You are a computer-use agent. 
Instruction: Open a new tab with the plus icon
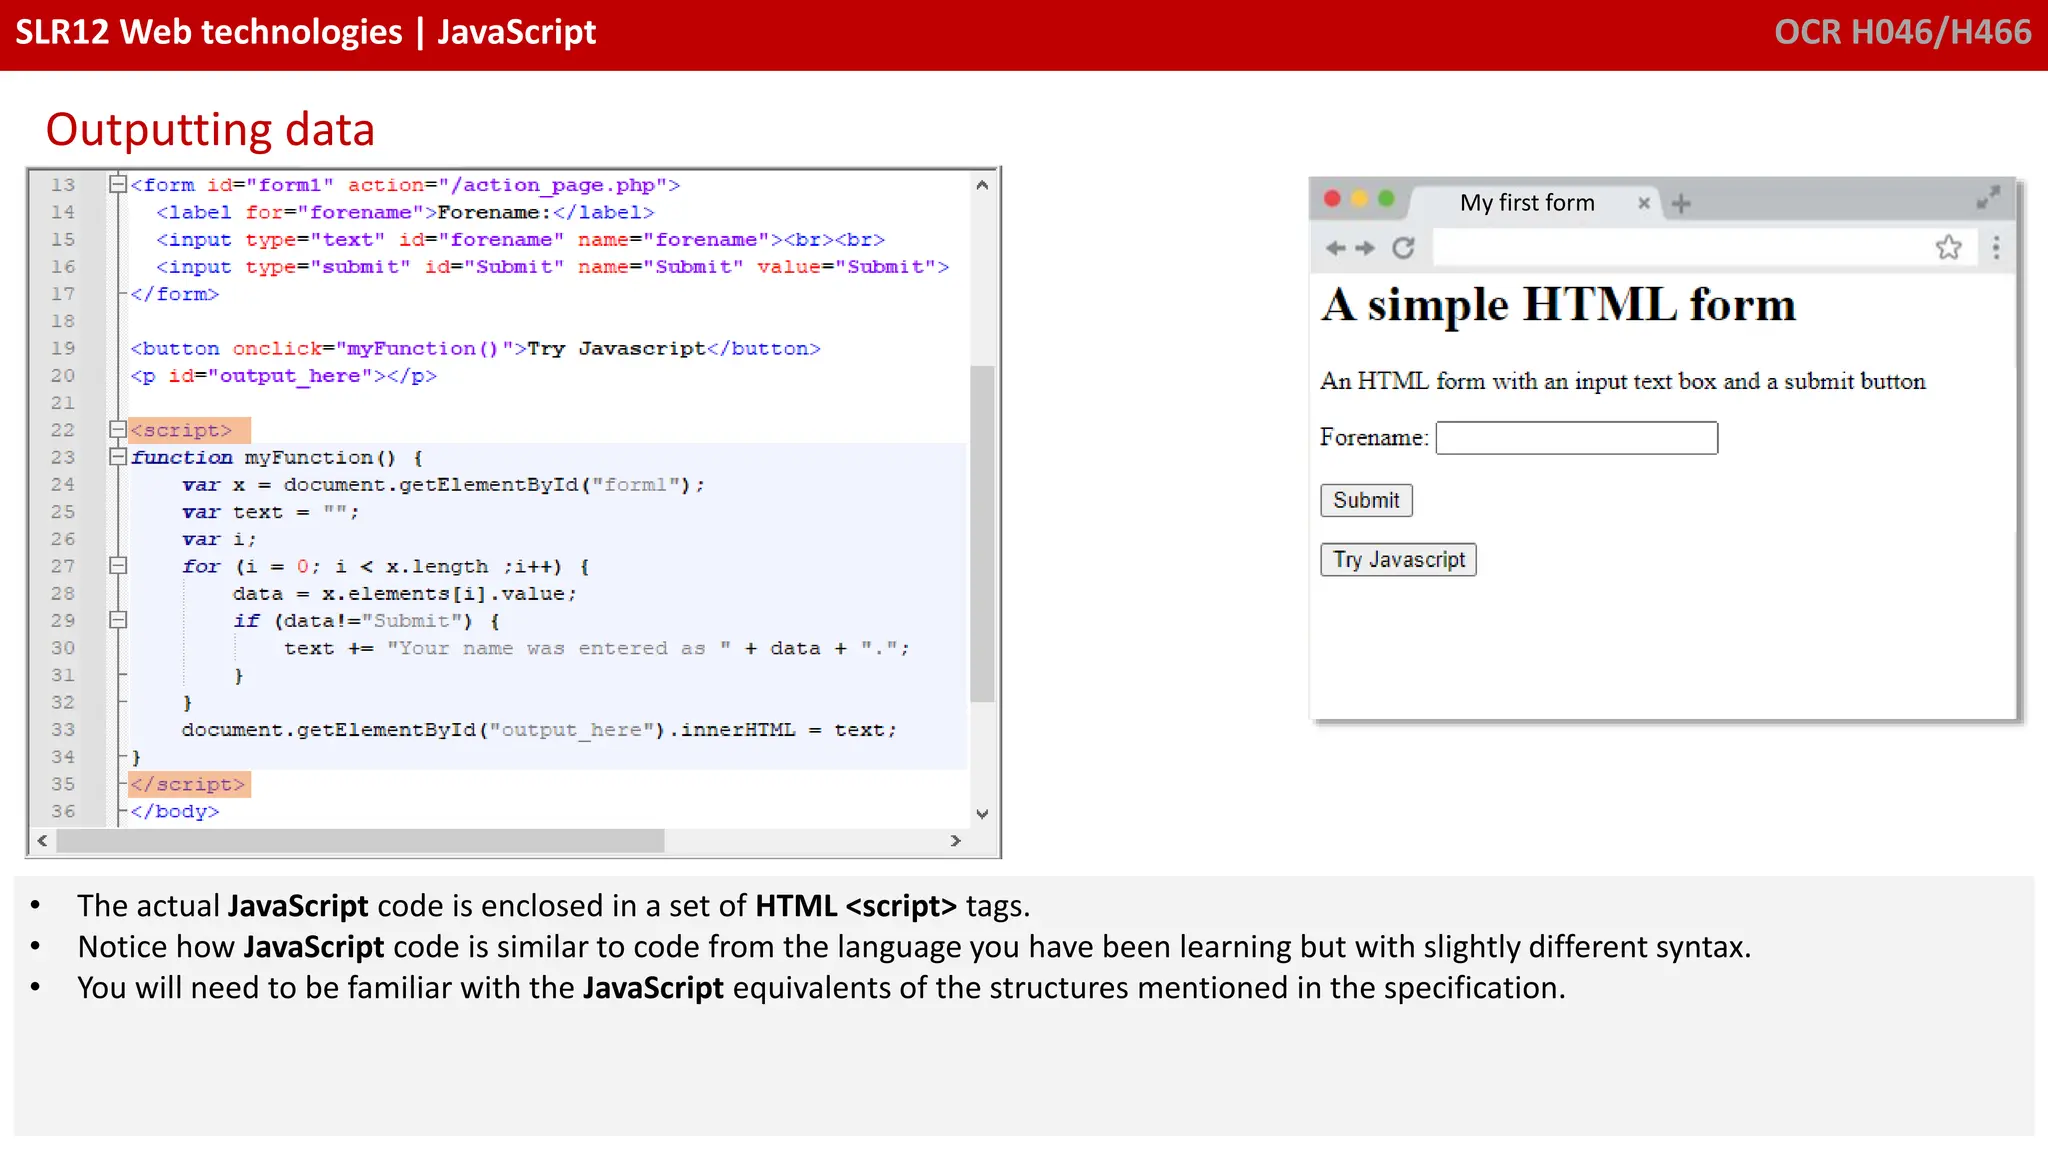pyautogui.click(x=1681, y=203)
